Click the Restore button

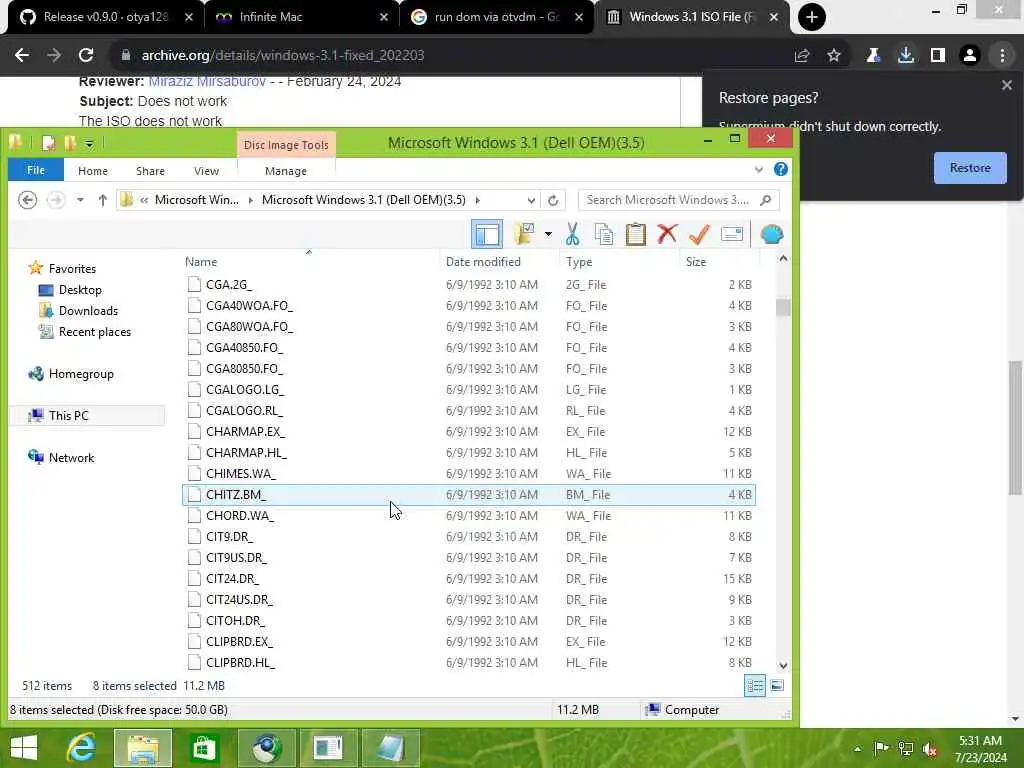coord(970,168)
